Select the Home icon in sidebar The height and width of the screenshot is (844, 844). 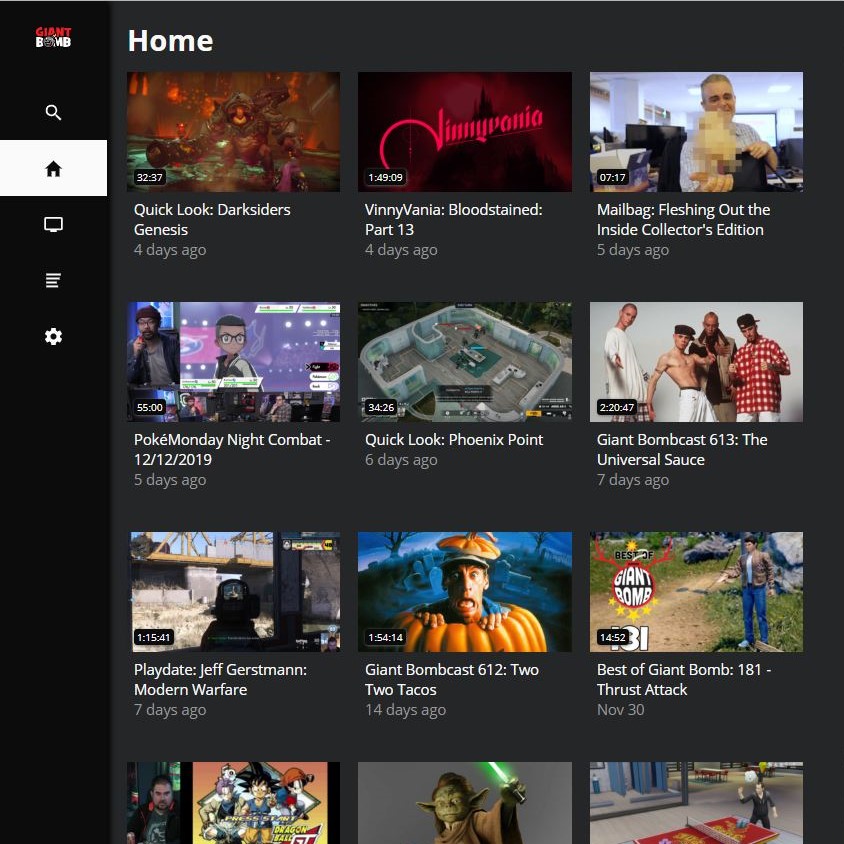53,168
